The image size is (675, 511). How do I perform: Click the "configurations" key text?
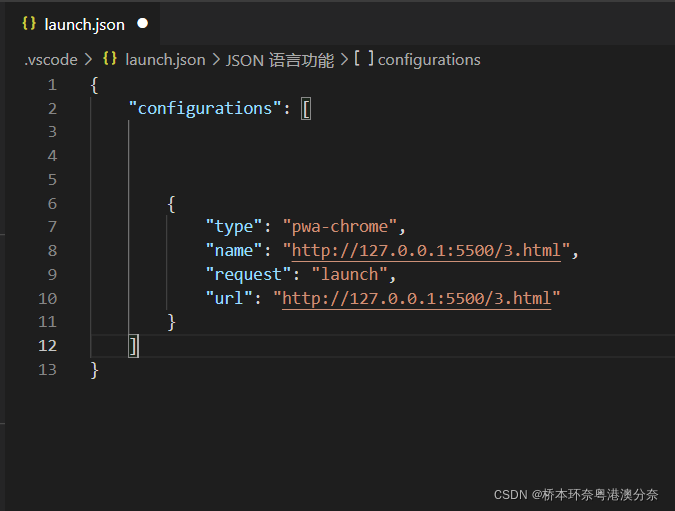pos(205,108)
